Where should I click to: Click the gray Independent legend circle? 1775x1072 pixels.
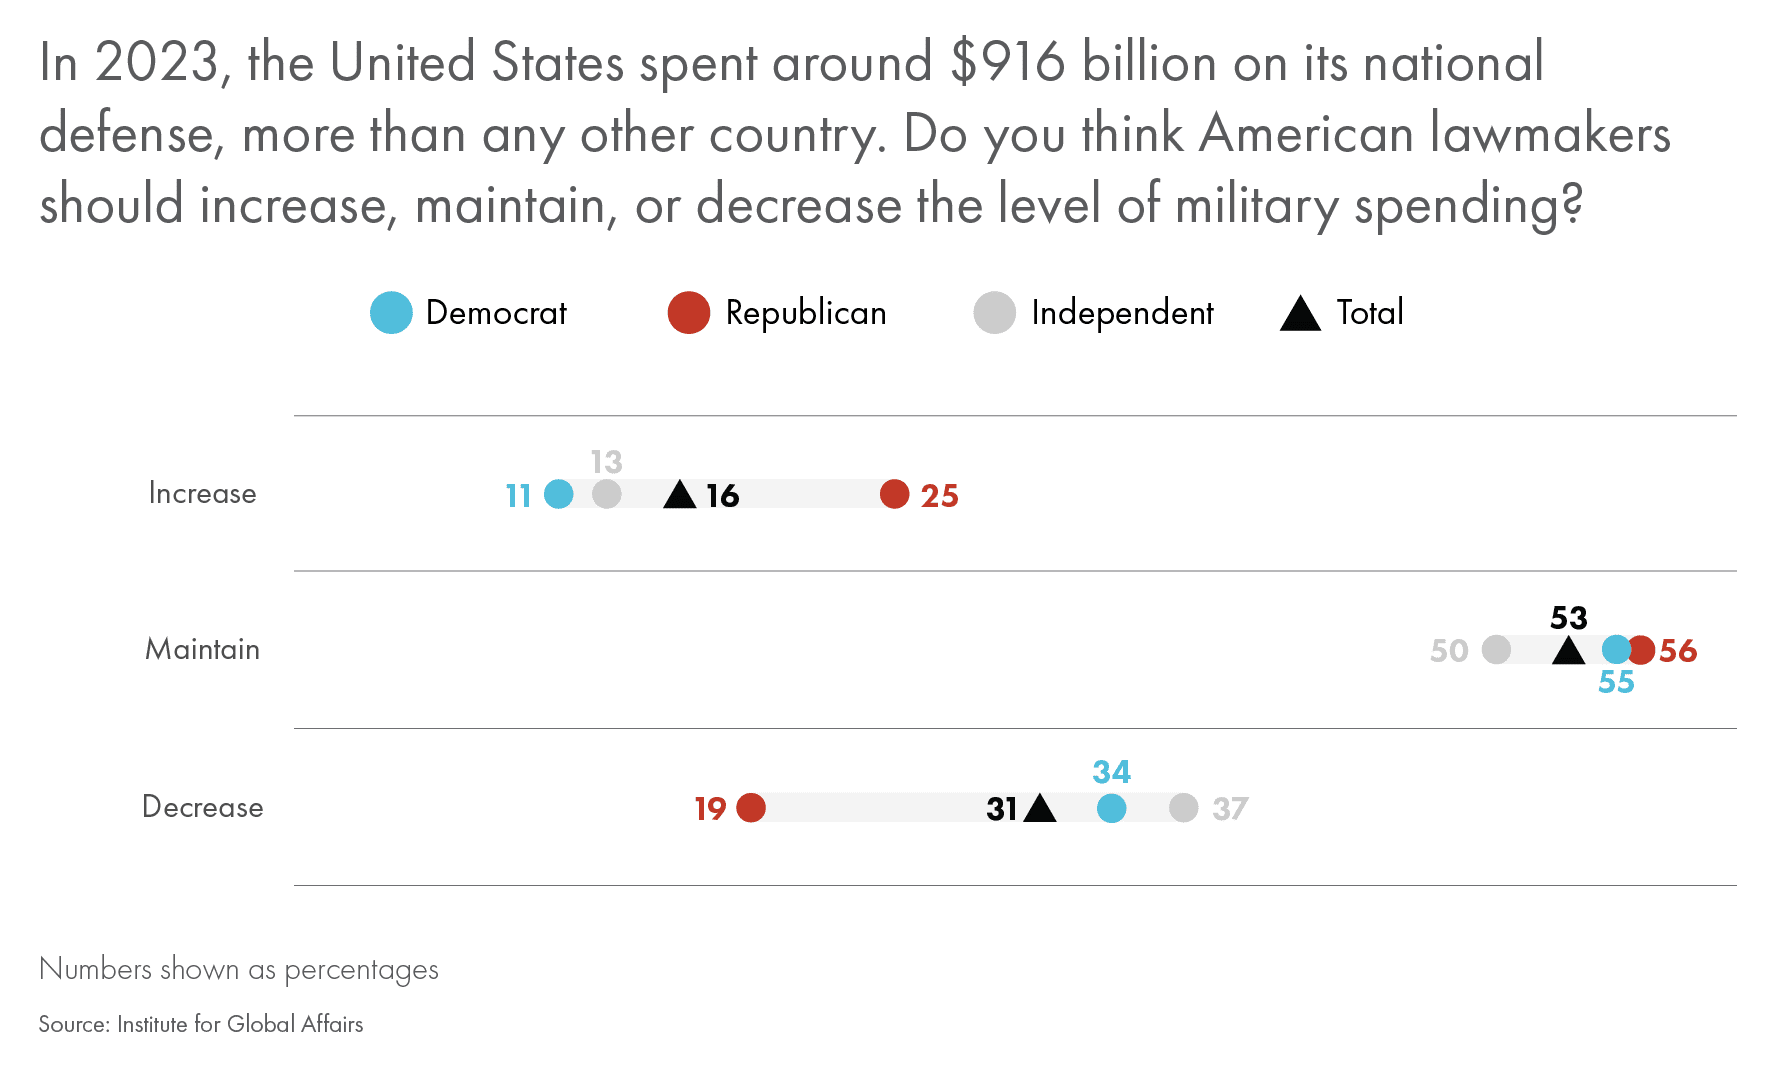click(x=994, y=313)
